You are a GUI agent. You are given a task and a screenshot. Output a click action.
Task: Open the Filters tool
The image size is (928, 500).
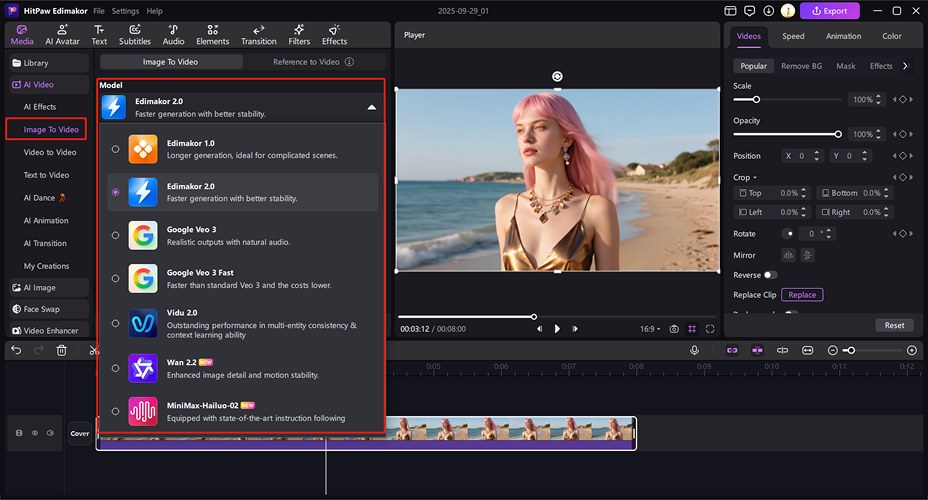(299, 35)
